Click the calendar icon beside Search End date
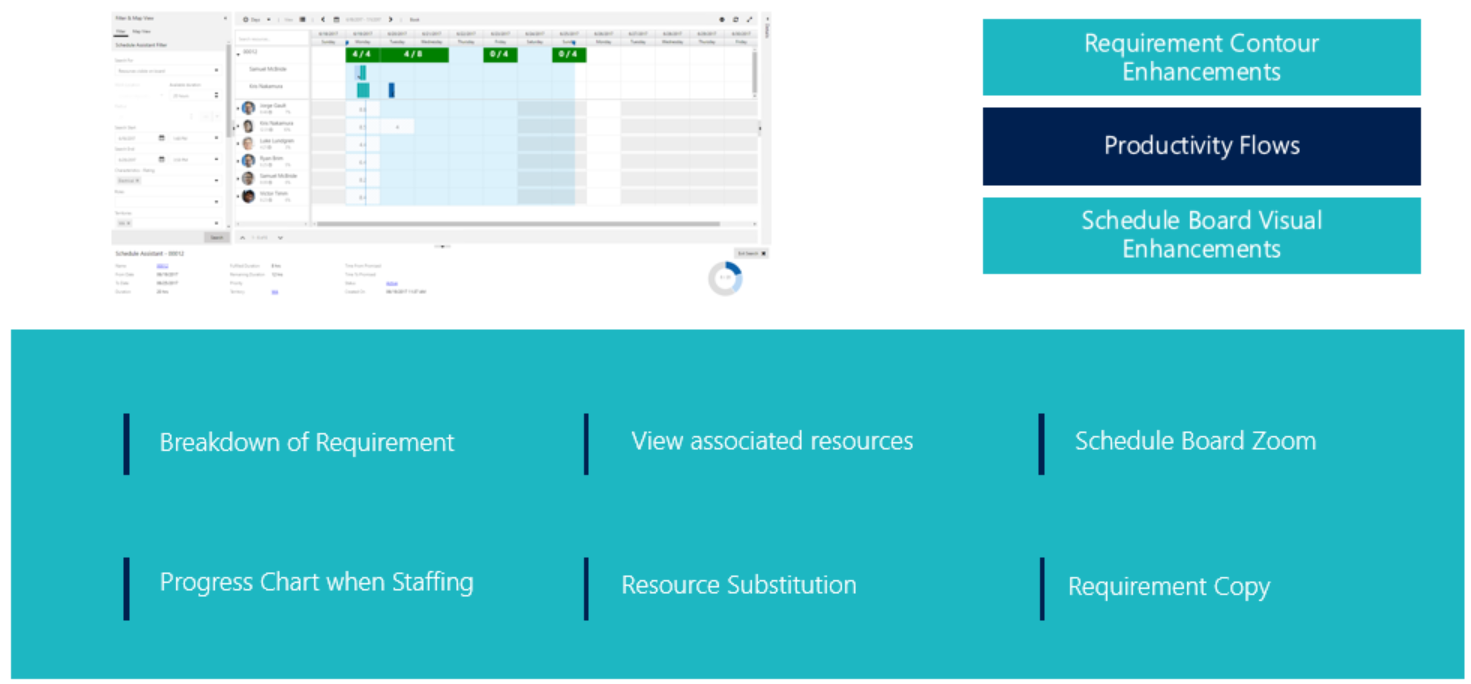The height and width of the screenshot is (684, 1471). coord(162,159)
